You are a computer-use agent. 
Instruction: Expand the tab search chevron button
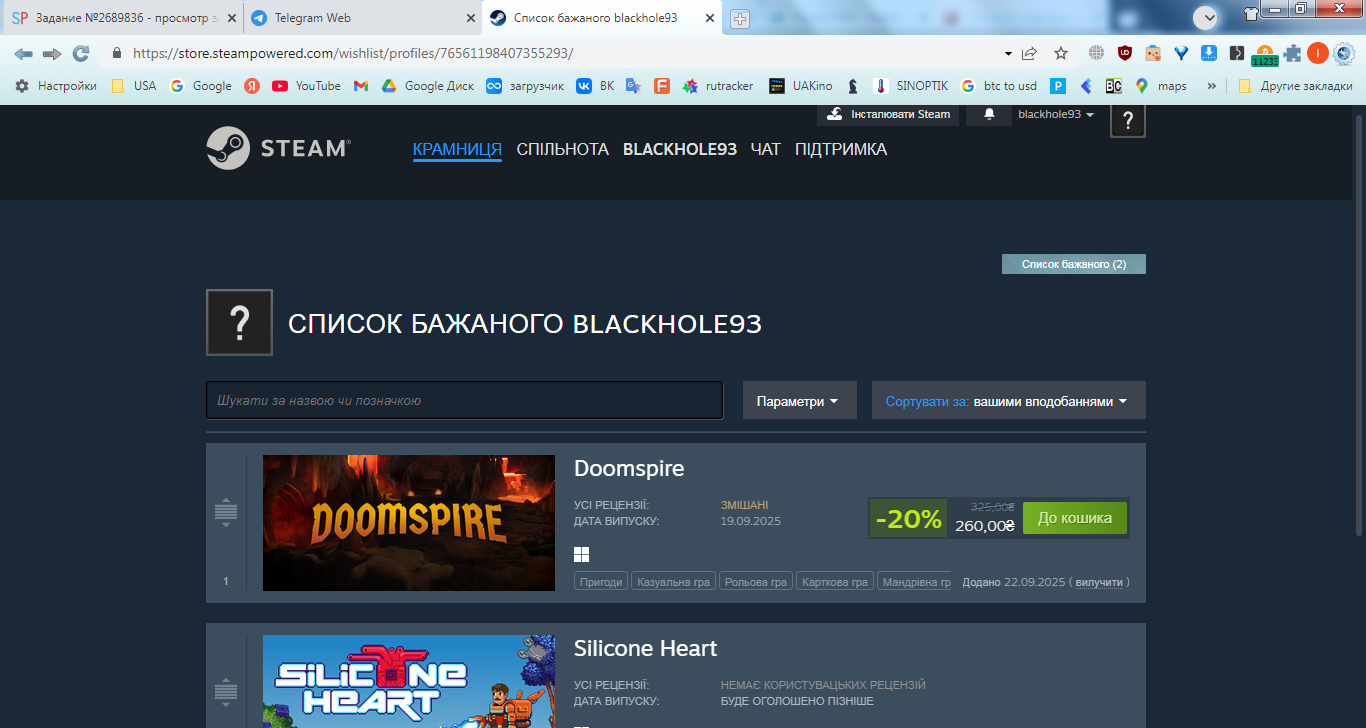coord(1206,17)
